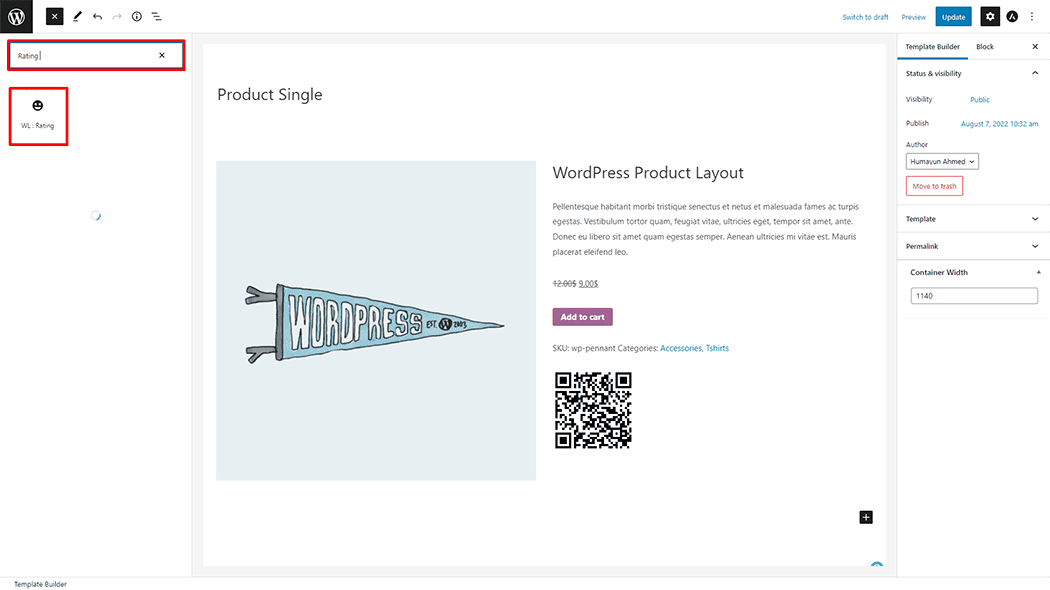Screen dimensions: 1050x590
Task: Insert the WL : Rating block
Action: (x=38, y=114)
